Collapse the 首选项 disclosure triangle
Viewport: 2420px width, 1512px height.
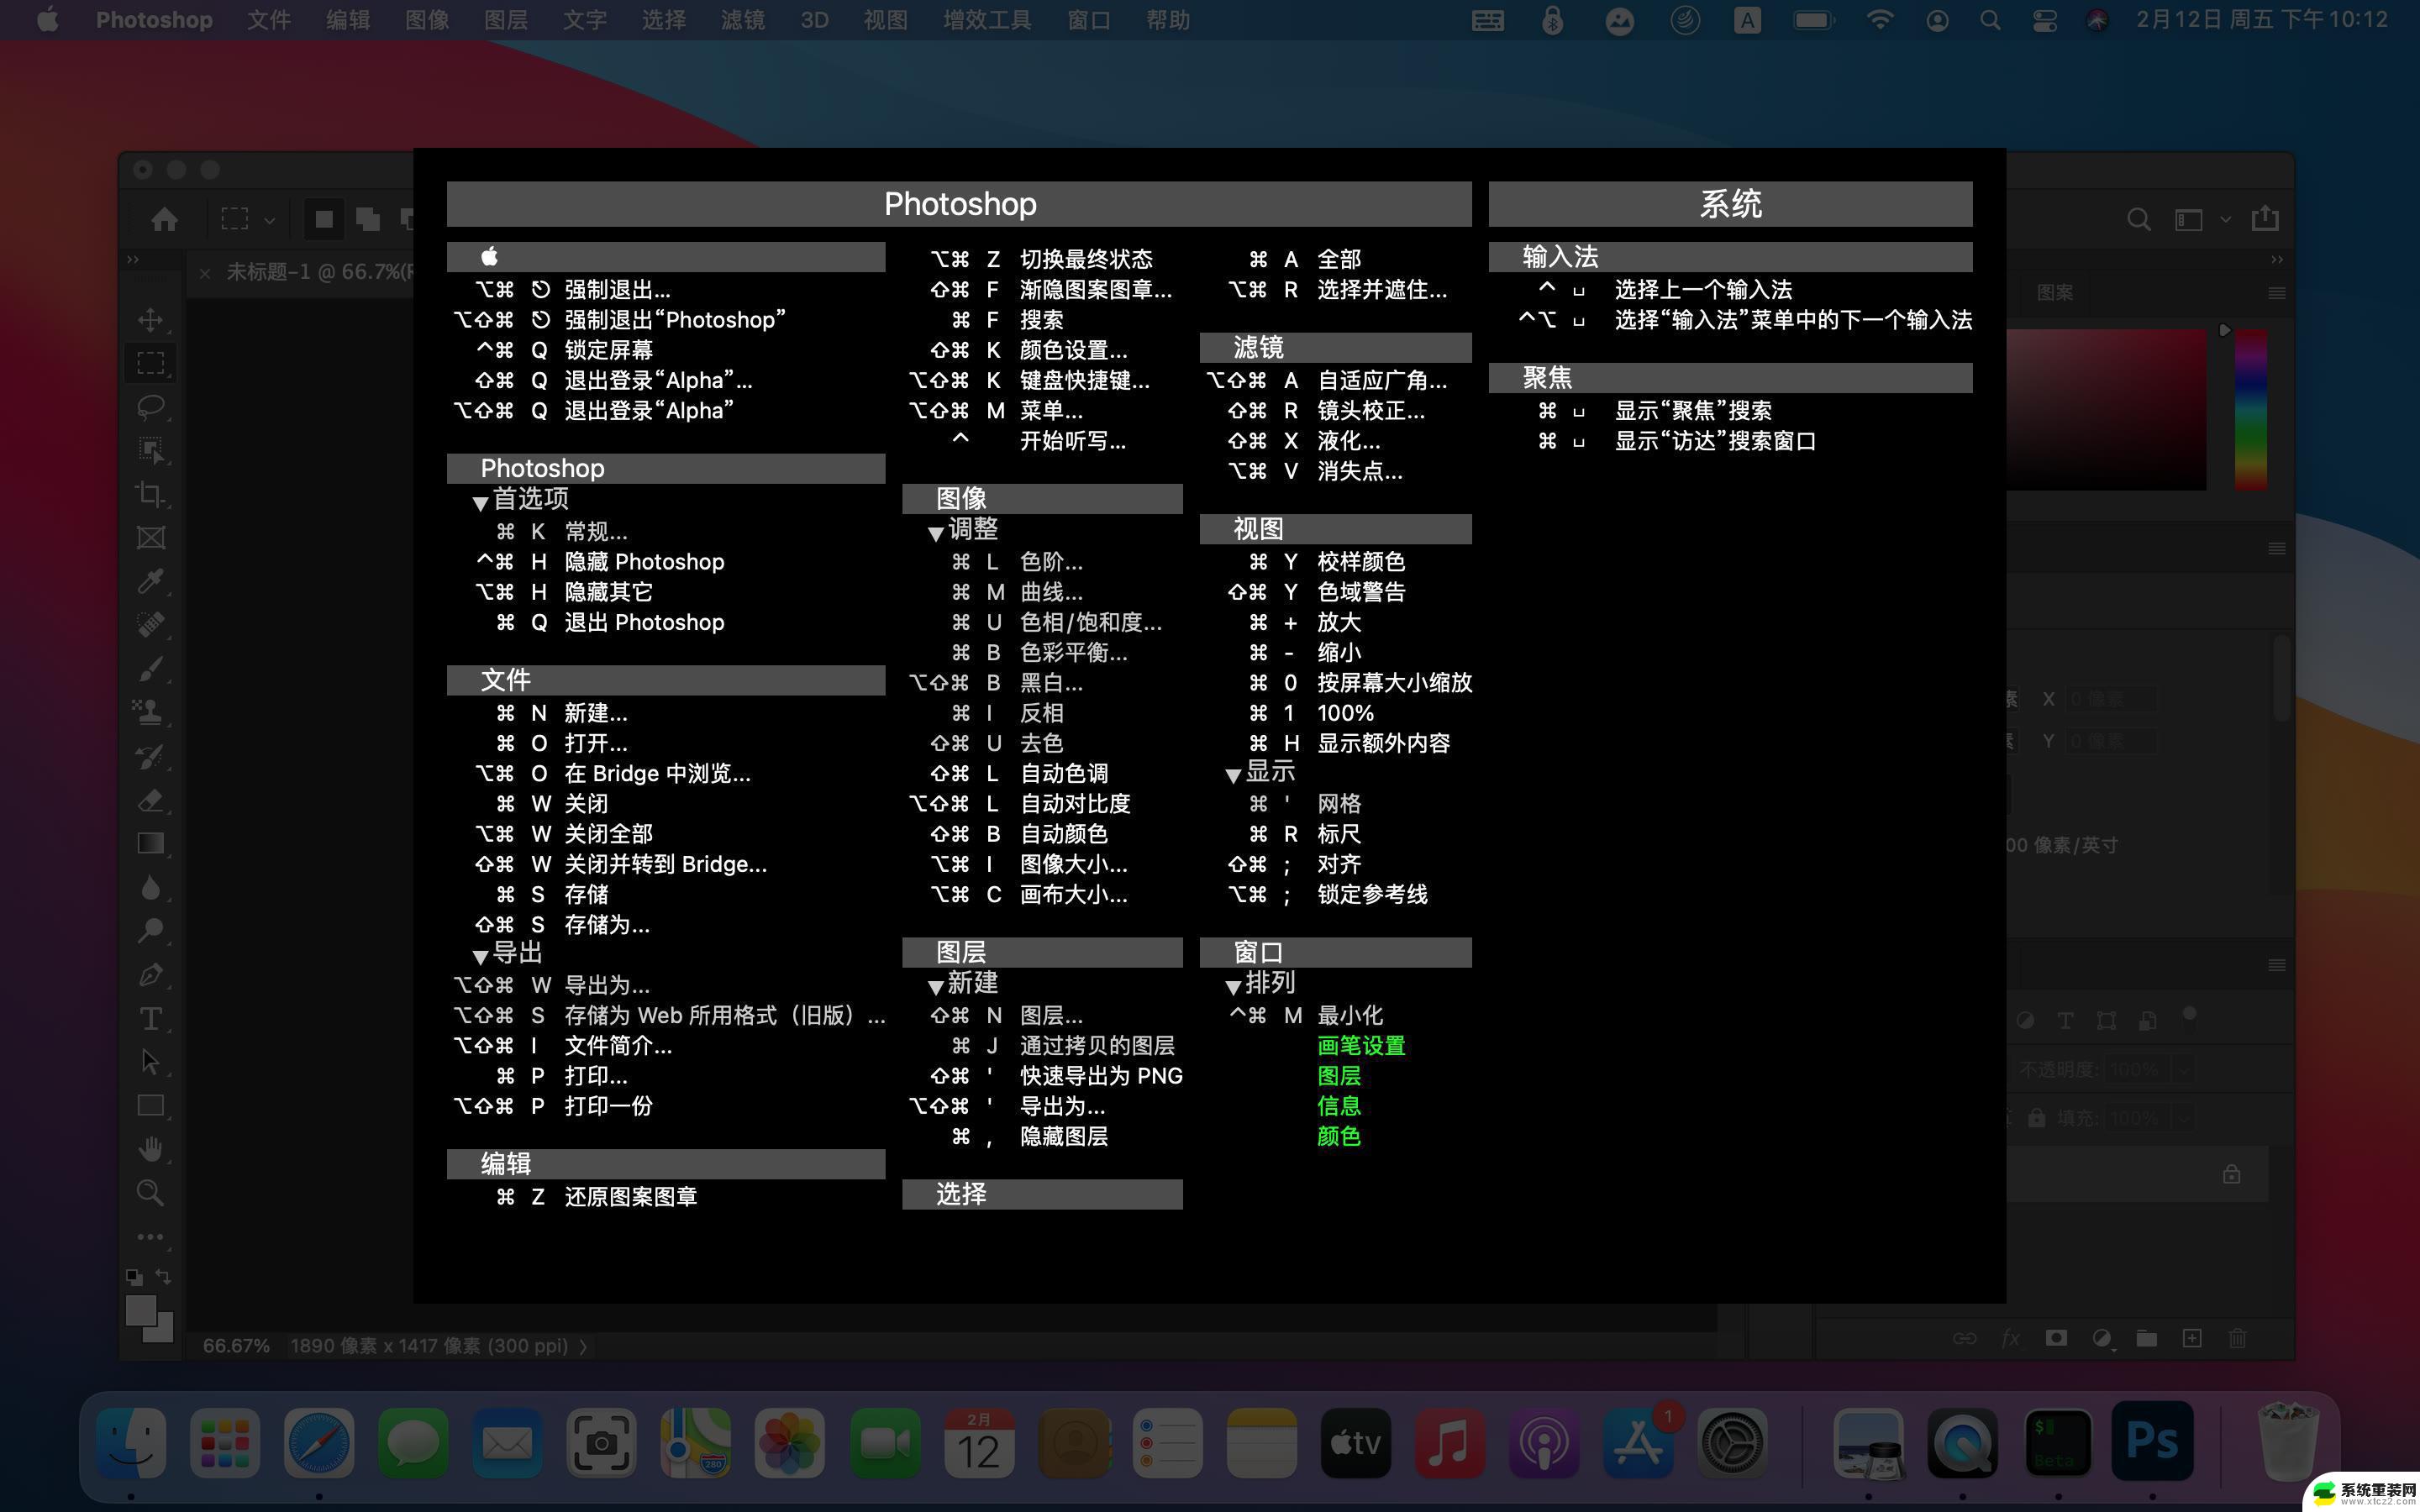(480, 503)
